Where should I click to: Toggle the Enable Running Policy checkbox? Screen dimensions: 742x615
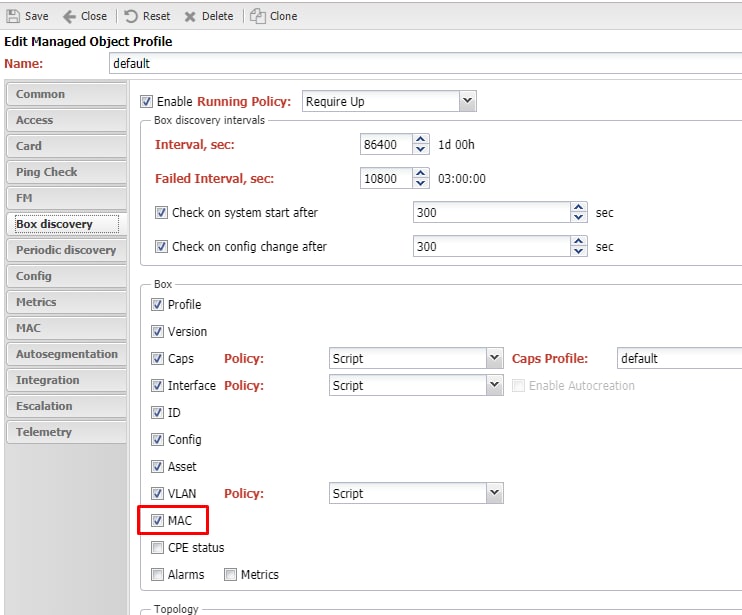146,101
